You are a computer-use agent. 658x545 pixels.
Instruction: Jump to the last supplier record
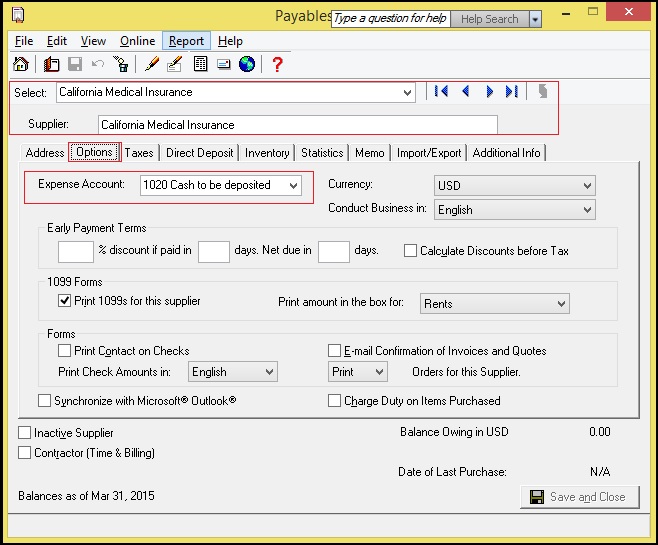coord(512,92)
